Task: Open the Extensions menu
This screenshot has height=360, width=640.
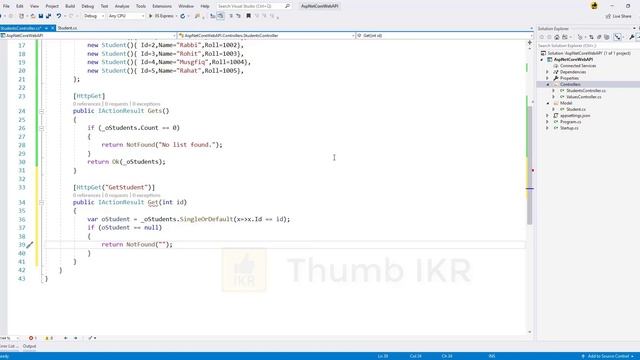Action: click(162, 6)
